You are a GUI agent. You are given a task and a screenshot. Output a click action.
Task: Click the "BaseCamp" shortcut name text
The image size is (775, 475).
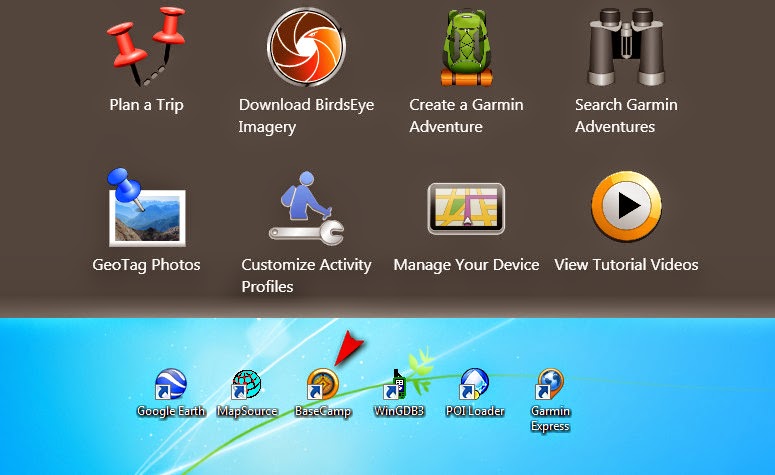click(x=323, y=411)
